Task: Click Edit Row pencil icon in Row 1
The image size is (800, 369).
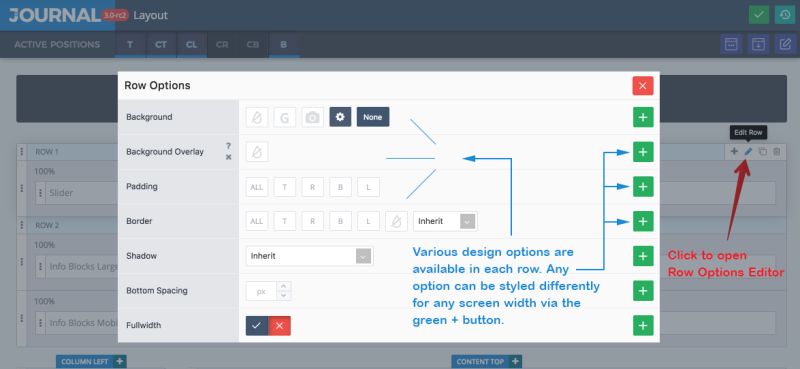Action: coord(748,152)
